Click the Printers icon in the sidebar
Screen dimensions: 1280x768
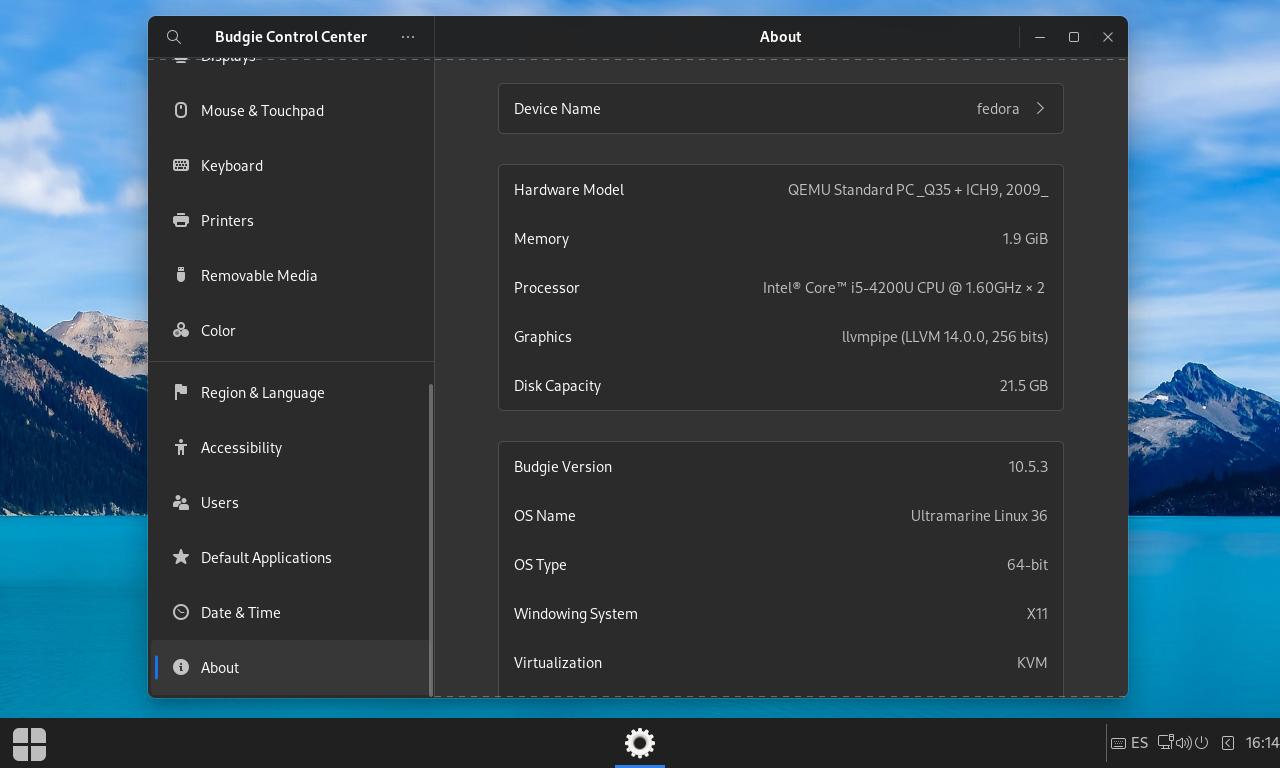click(181, 220)
